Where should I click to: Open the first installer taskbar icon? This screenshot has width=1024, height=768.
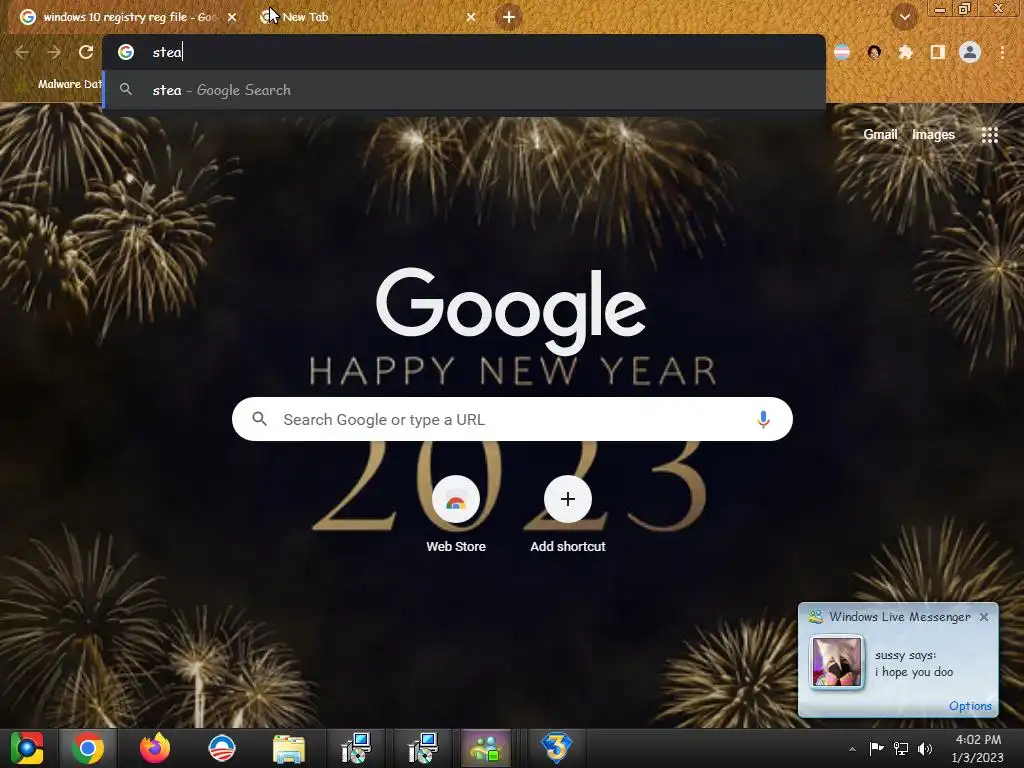click(356, 748)
